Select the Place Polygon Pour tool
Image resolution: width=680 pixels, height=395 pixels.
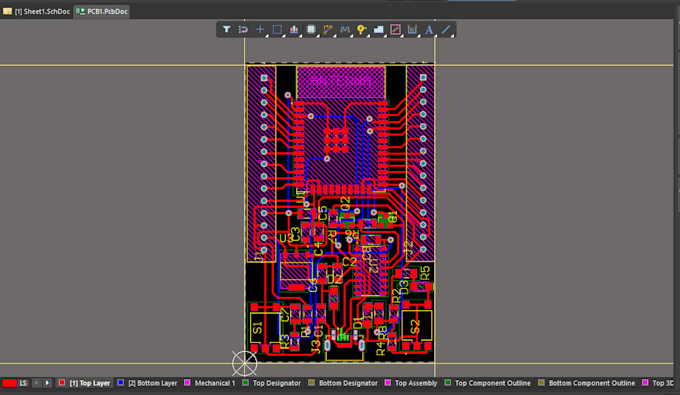coord(378,29)
